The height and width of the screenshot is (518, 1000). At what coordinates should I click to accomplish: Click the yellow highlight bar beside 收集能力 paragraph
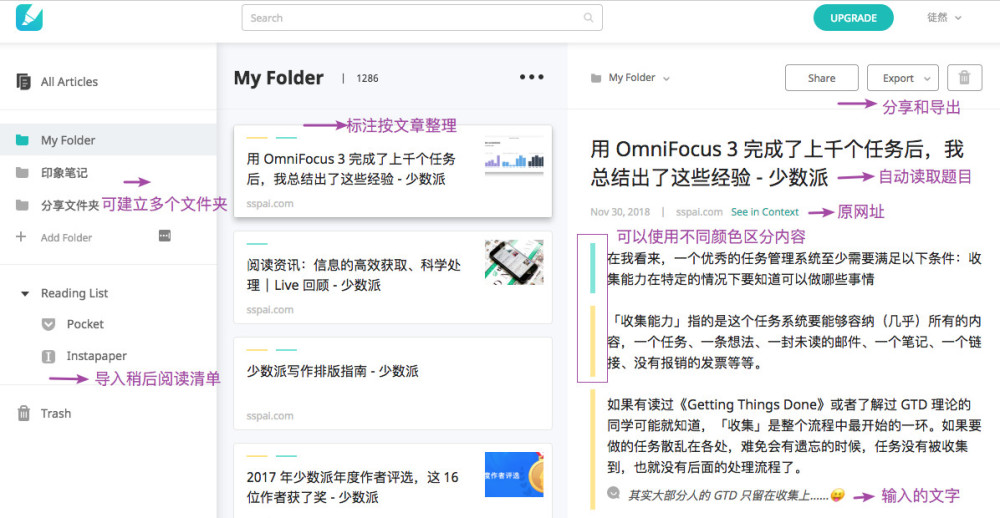coord(593,341)
